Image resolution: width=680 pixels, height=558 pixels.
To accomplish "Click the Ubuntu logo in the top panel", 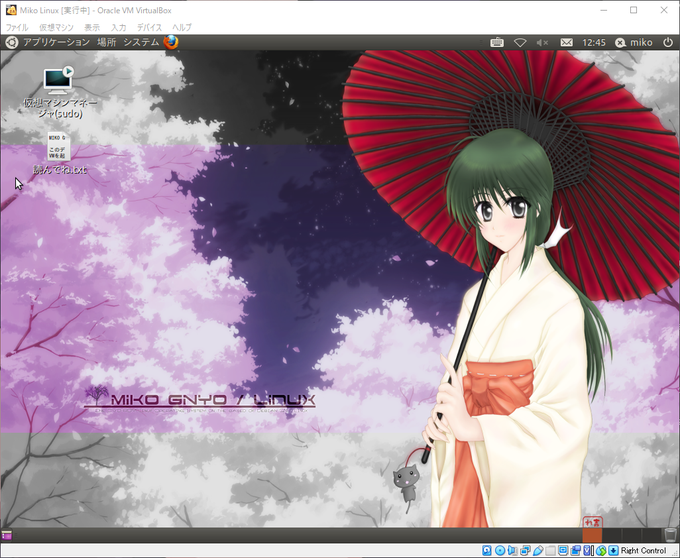I will pos(11,42).
